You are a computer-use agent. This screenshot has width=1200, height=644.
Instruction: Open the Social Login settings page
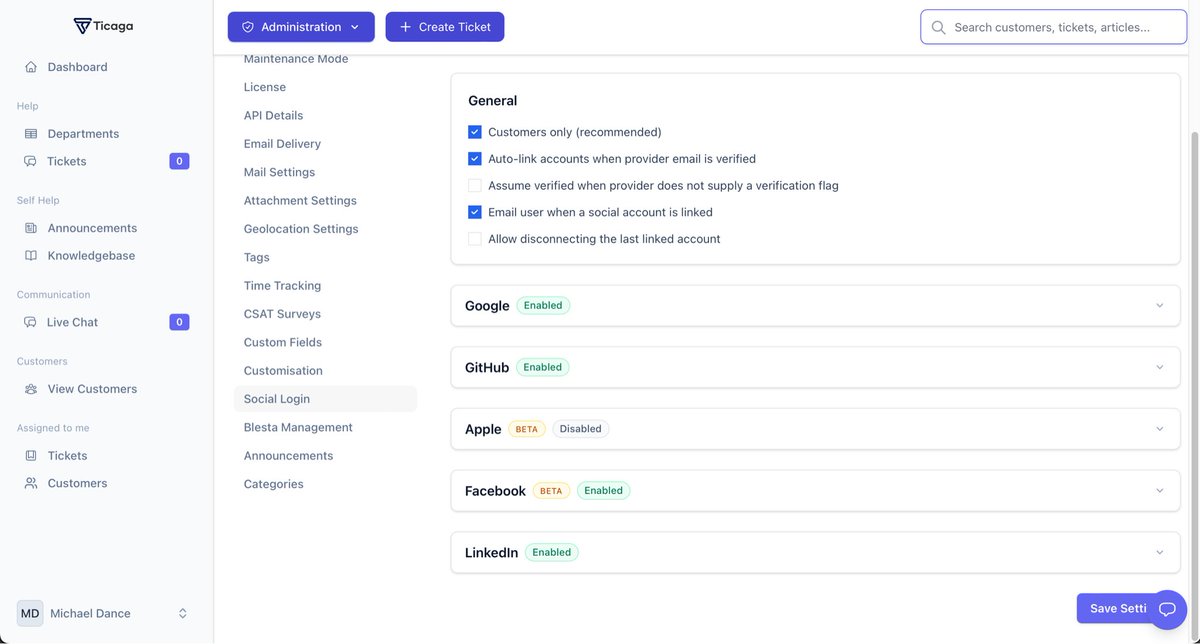(x=276, y=398)
